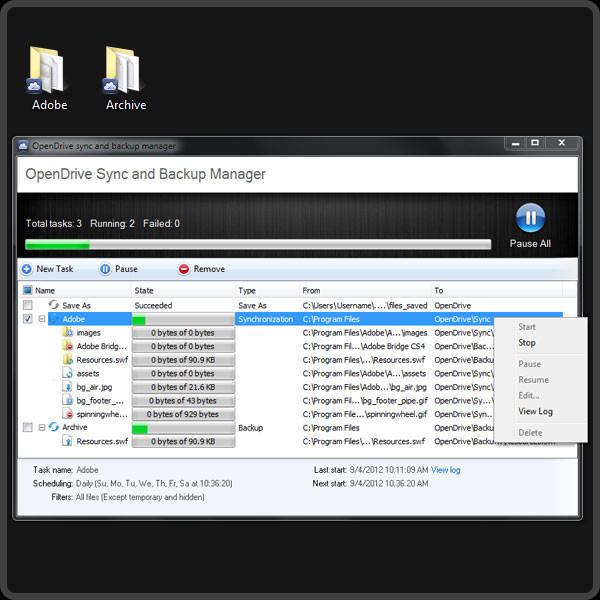The image size is (600, 600).
Task: Click the 'Running: 2' status text
Action: [112, 223]
